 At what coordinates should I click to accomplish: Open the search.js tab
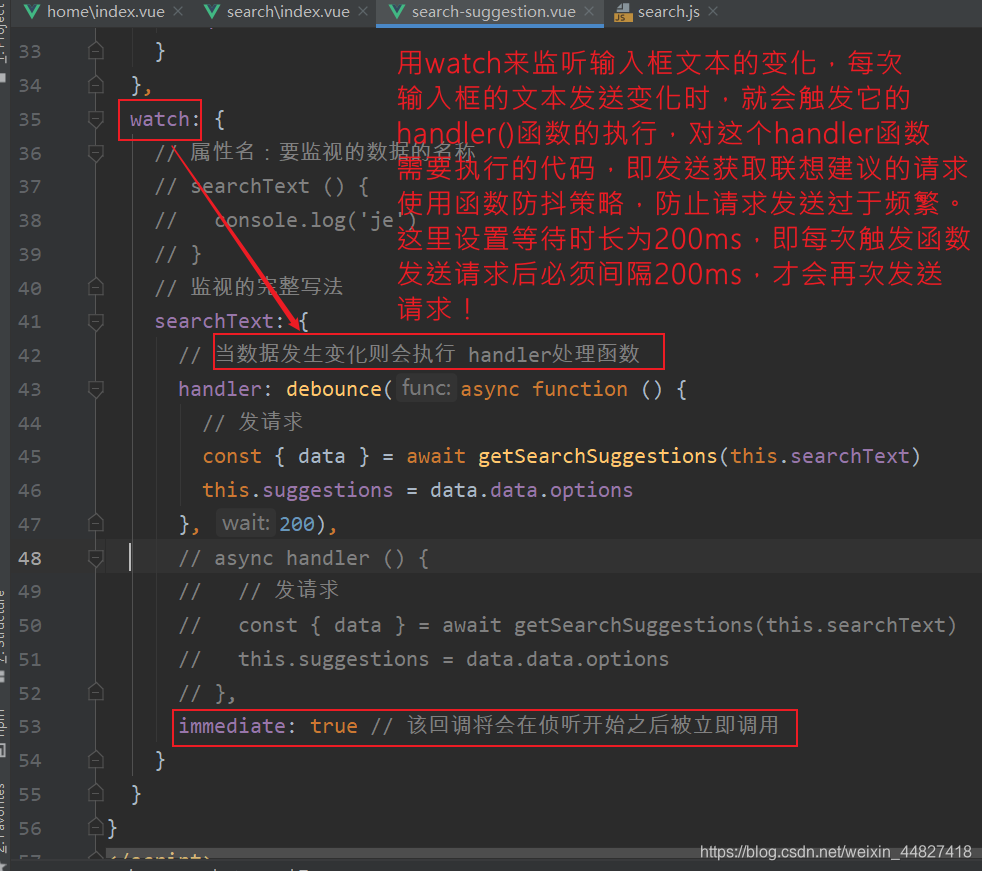668,12
